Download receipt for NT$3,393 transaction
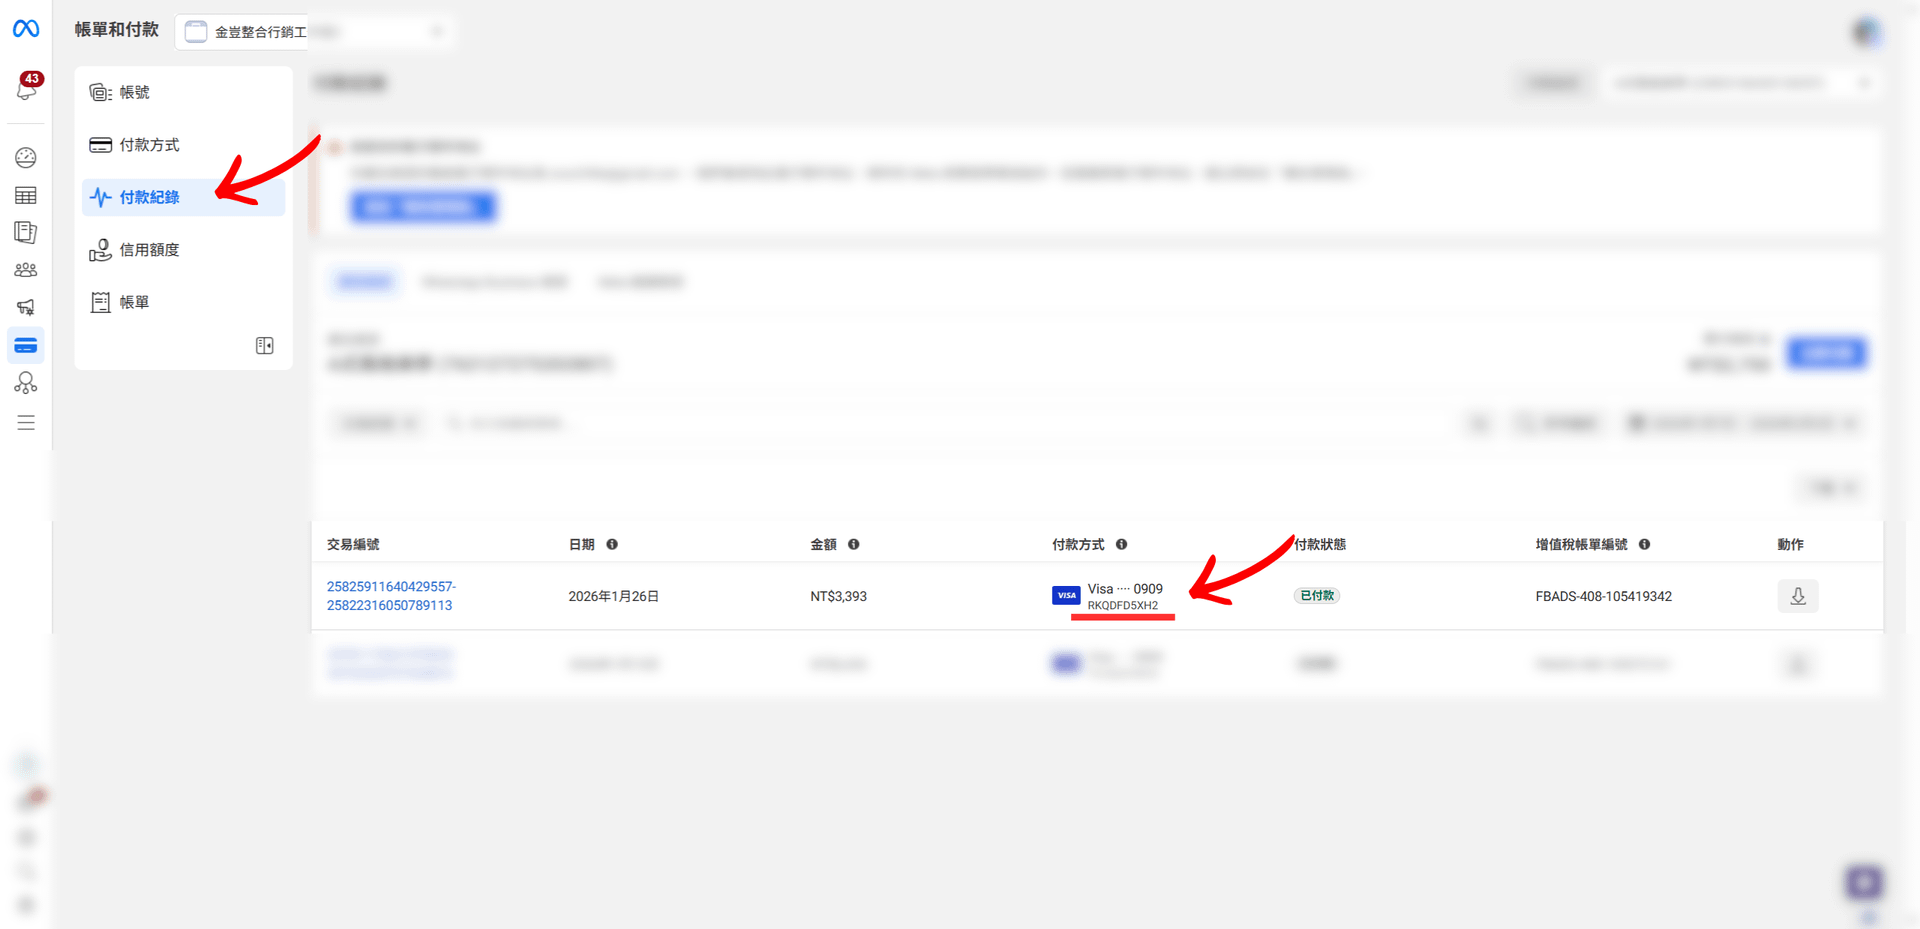This screenshot has width=1920, height=929. [1797, 596]
